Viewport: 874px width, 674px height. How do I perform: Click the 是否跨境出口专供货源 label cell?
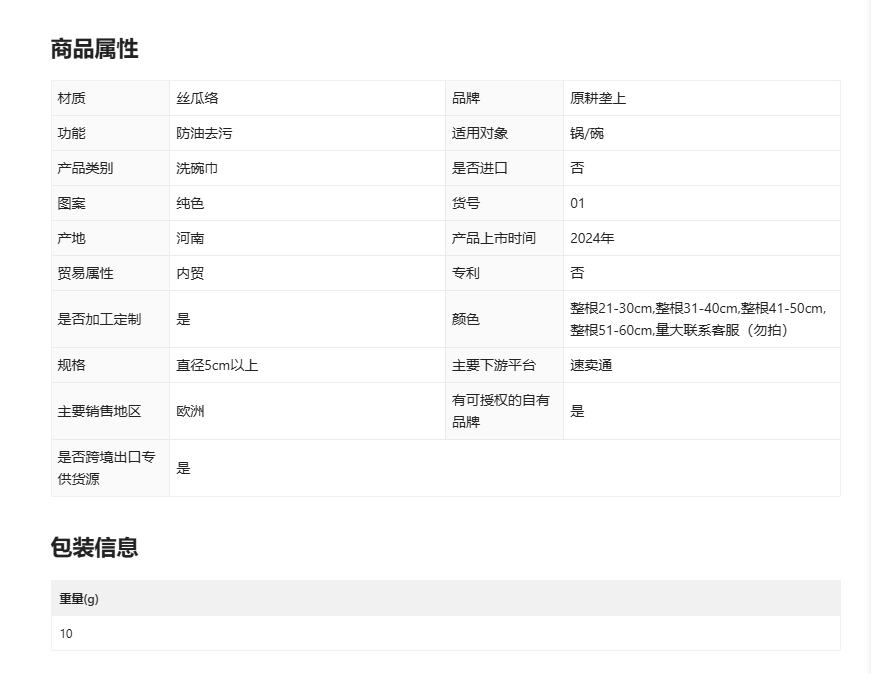click(107, 468)
